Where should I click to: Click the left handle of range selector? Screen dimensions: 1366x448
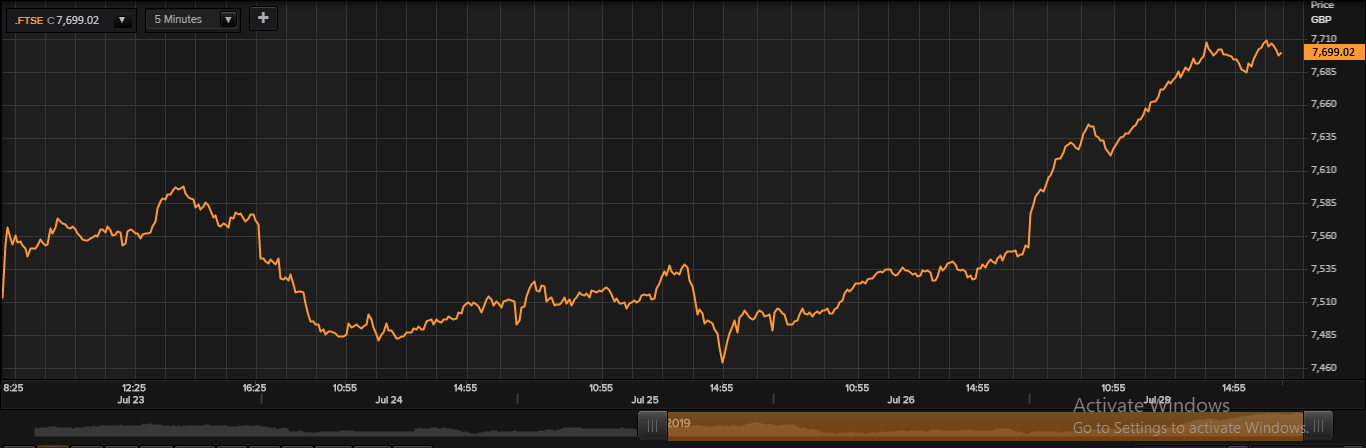(652, 426)
